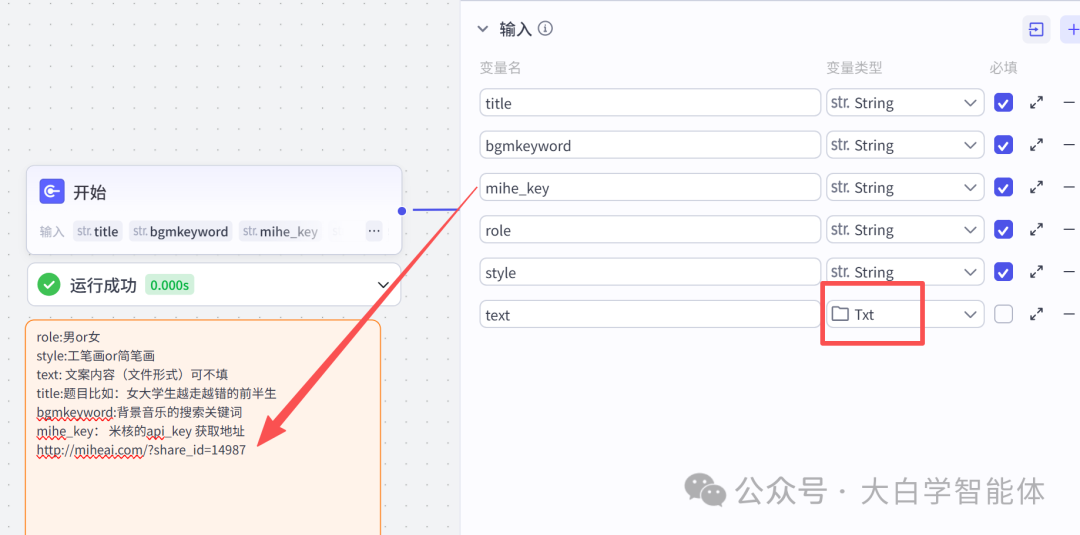Image resolution: width=1080 pixels, height=535 pixels.
Task: Expand the style variable row editor
Action: (1036, 272)
